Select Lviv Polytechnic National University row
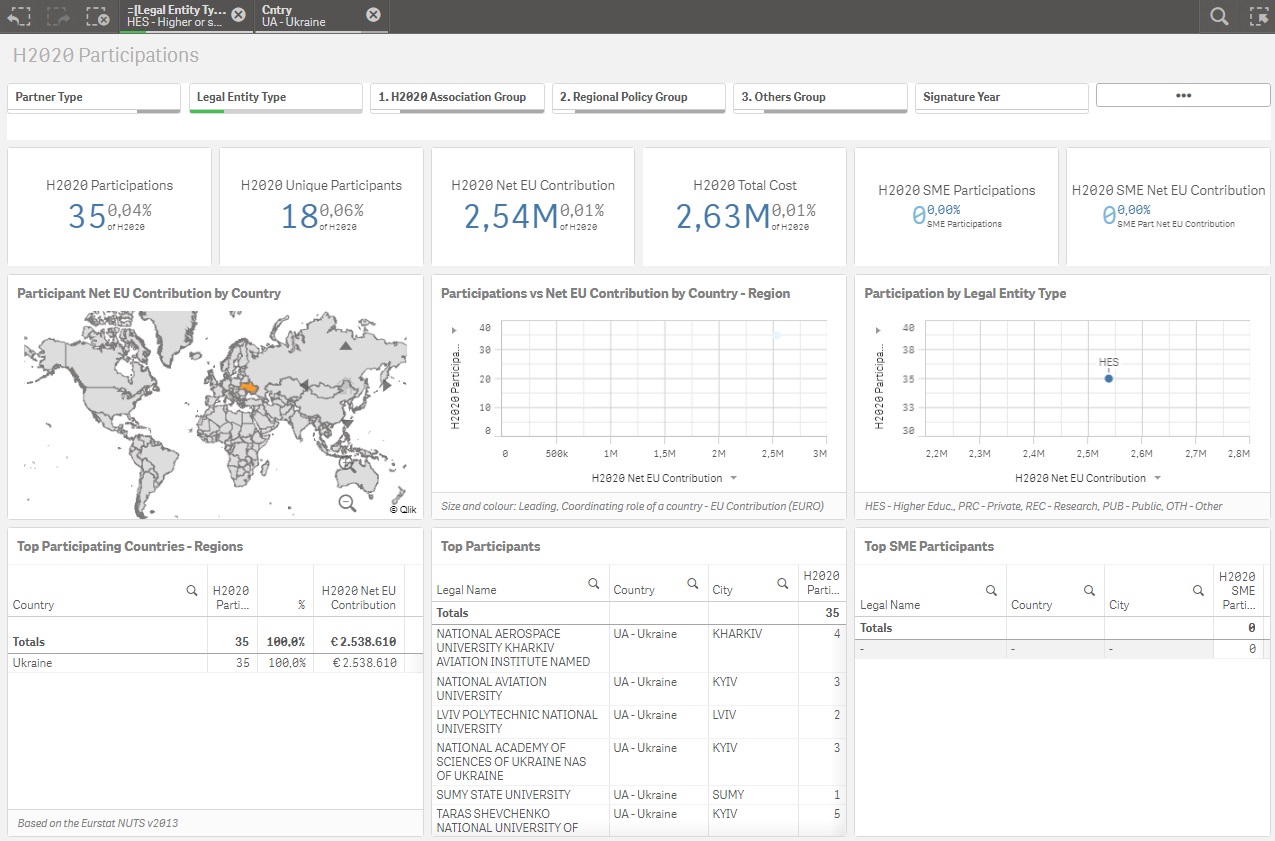This screenshot has width=1275, height=841. [x=639, y=722]
